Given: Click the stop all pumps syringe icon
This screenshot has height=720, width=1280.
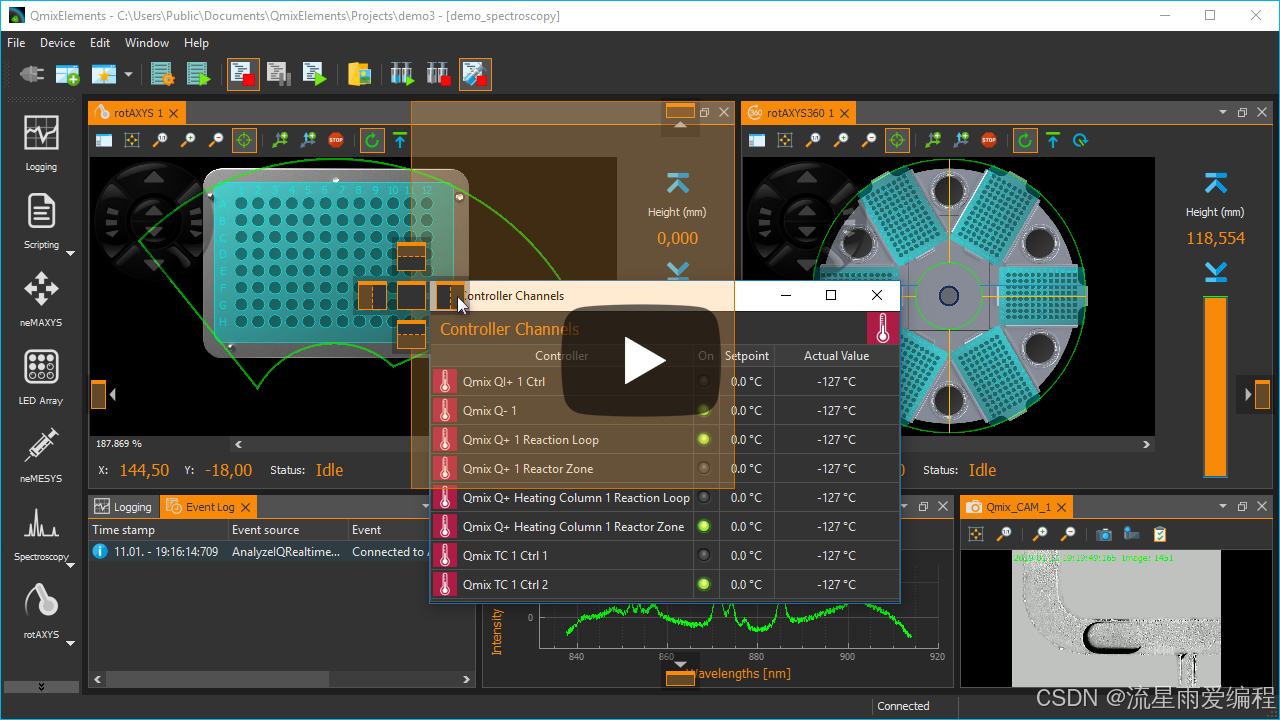Looking at the screenshot, I should [x=438, y=75].
